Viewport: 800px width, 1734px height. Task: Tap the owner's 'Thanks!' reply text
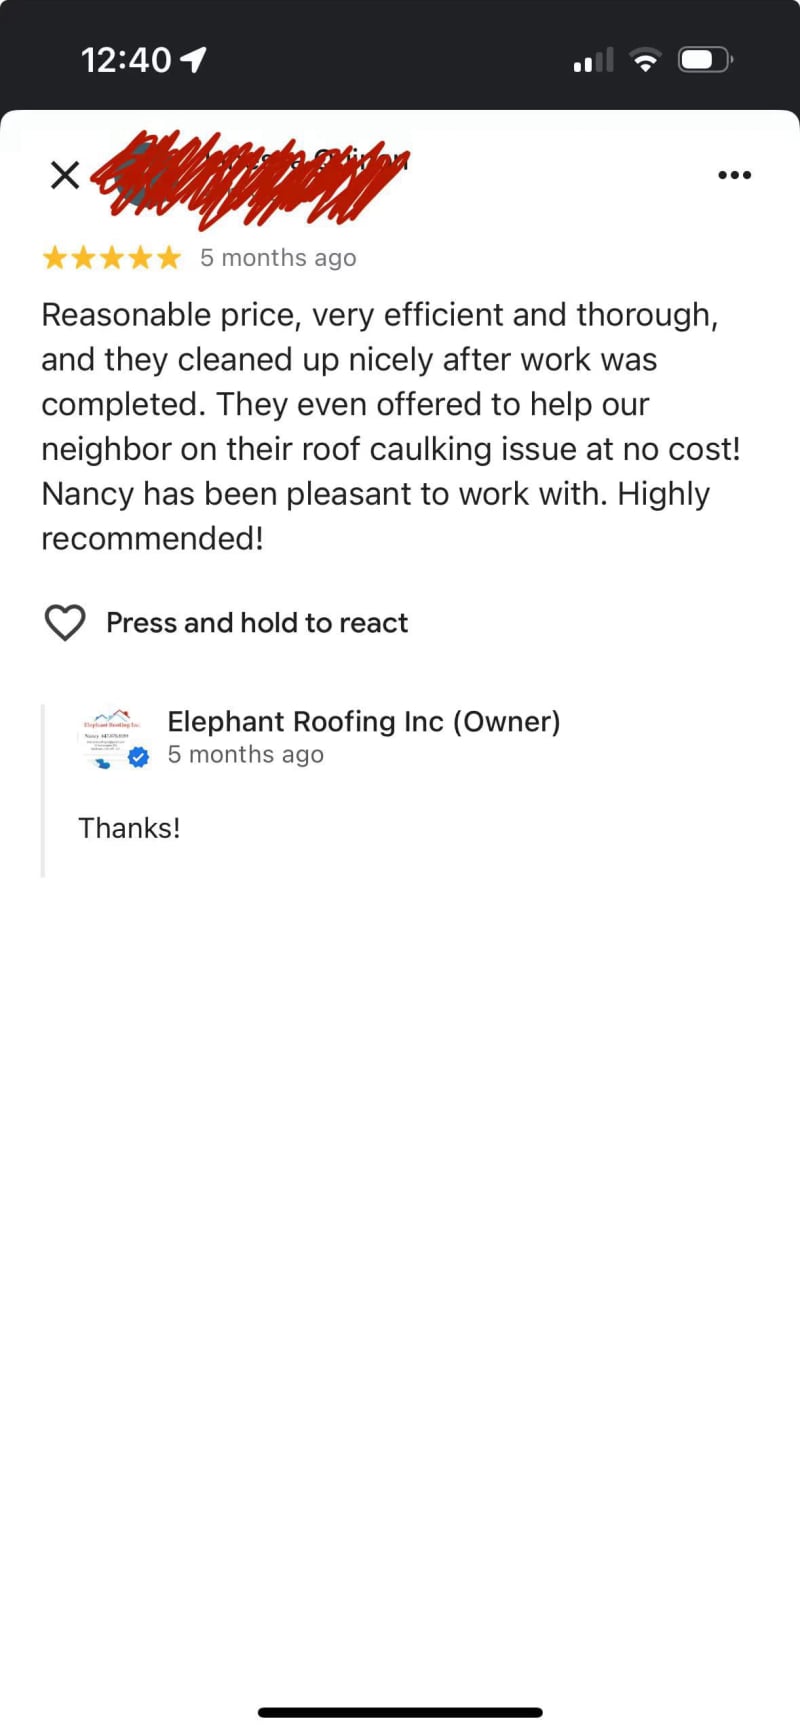click(x=130, y=828)
